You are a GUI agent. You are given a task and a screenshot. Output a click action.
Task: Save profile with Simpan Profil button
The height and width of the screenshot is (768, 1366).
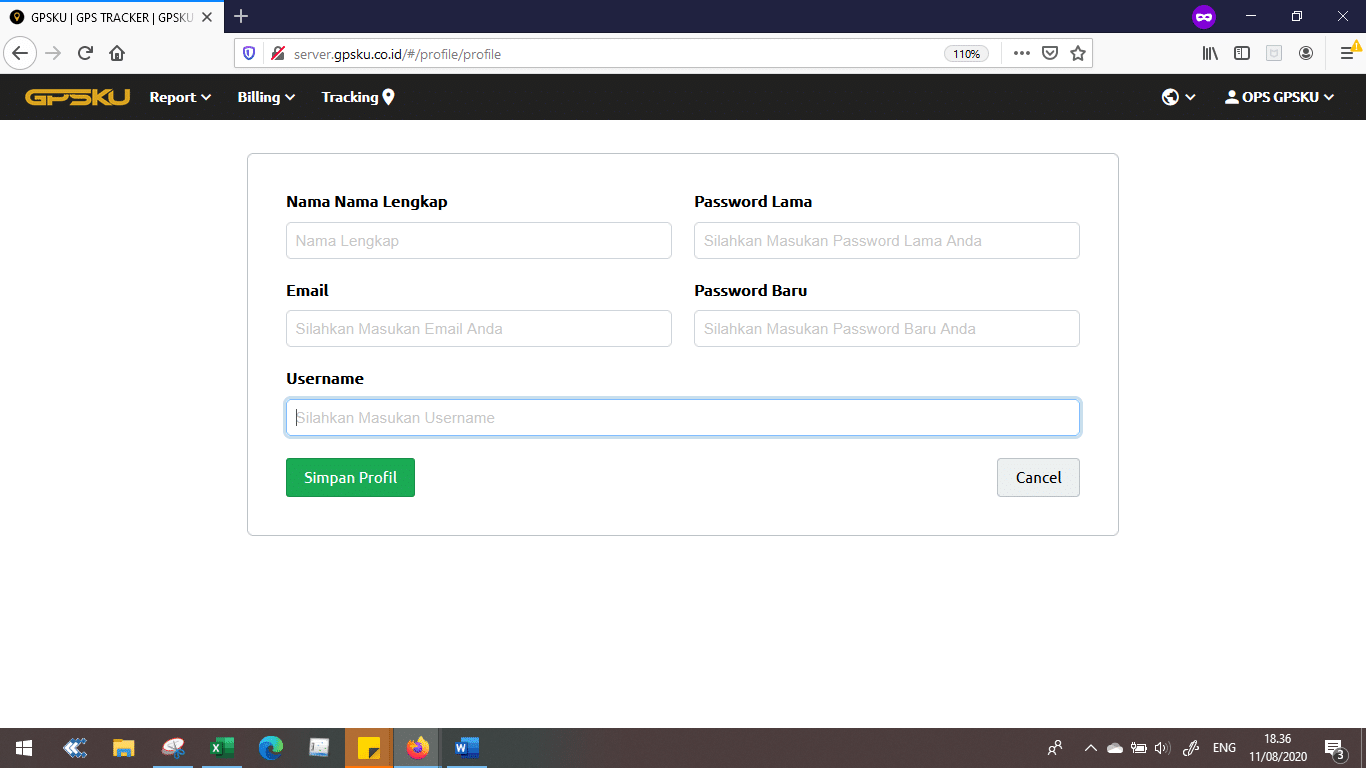(350, 477)
